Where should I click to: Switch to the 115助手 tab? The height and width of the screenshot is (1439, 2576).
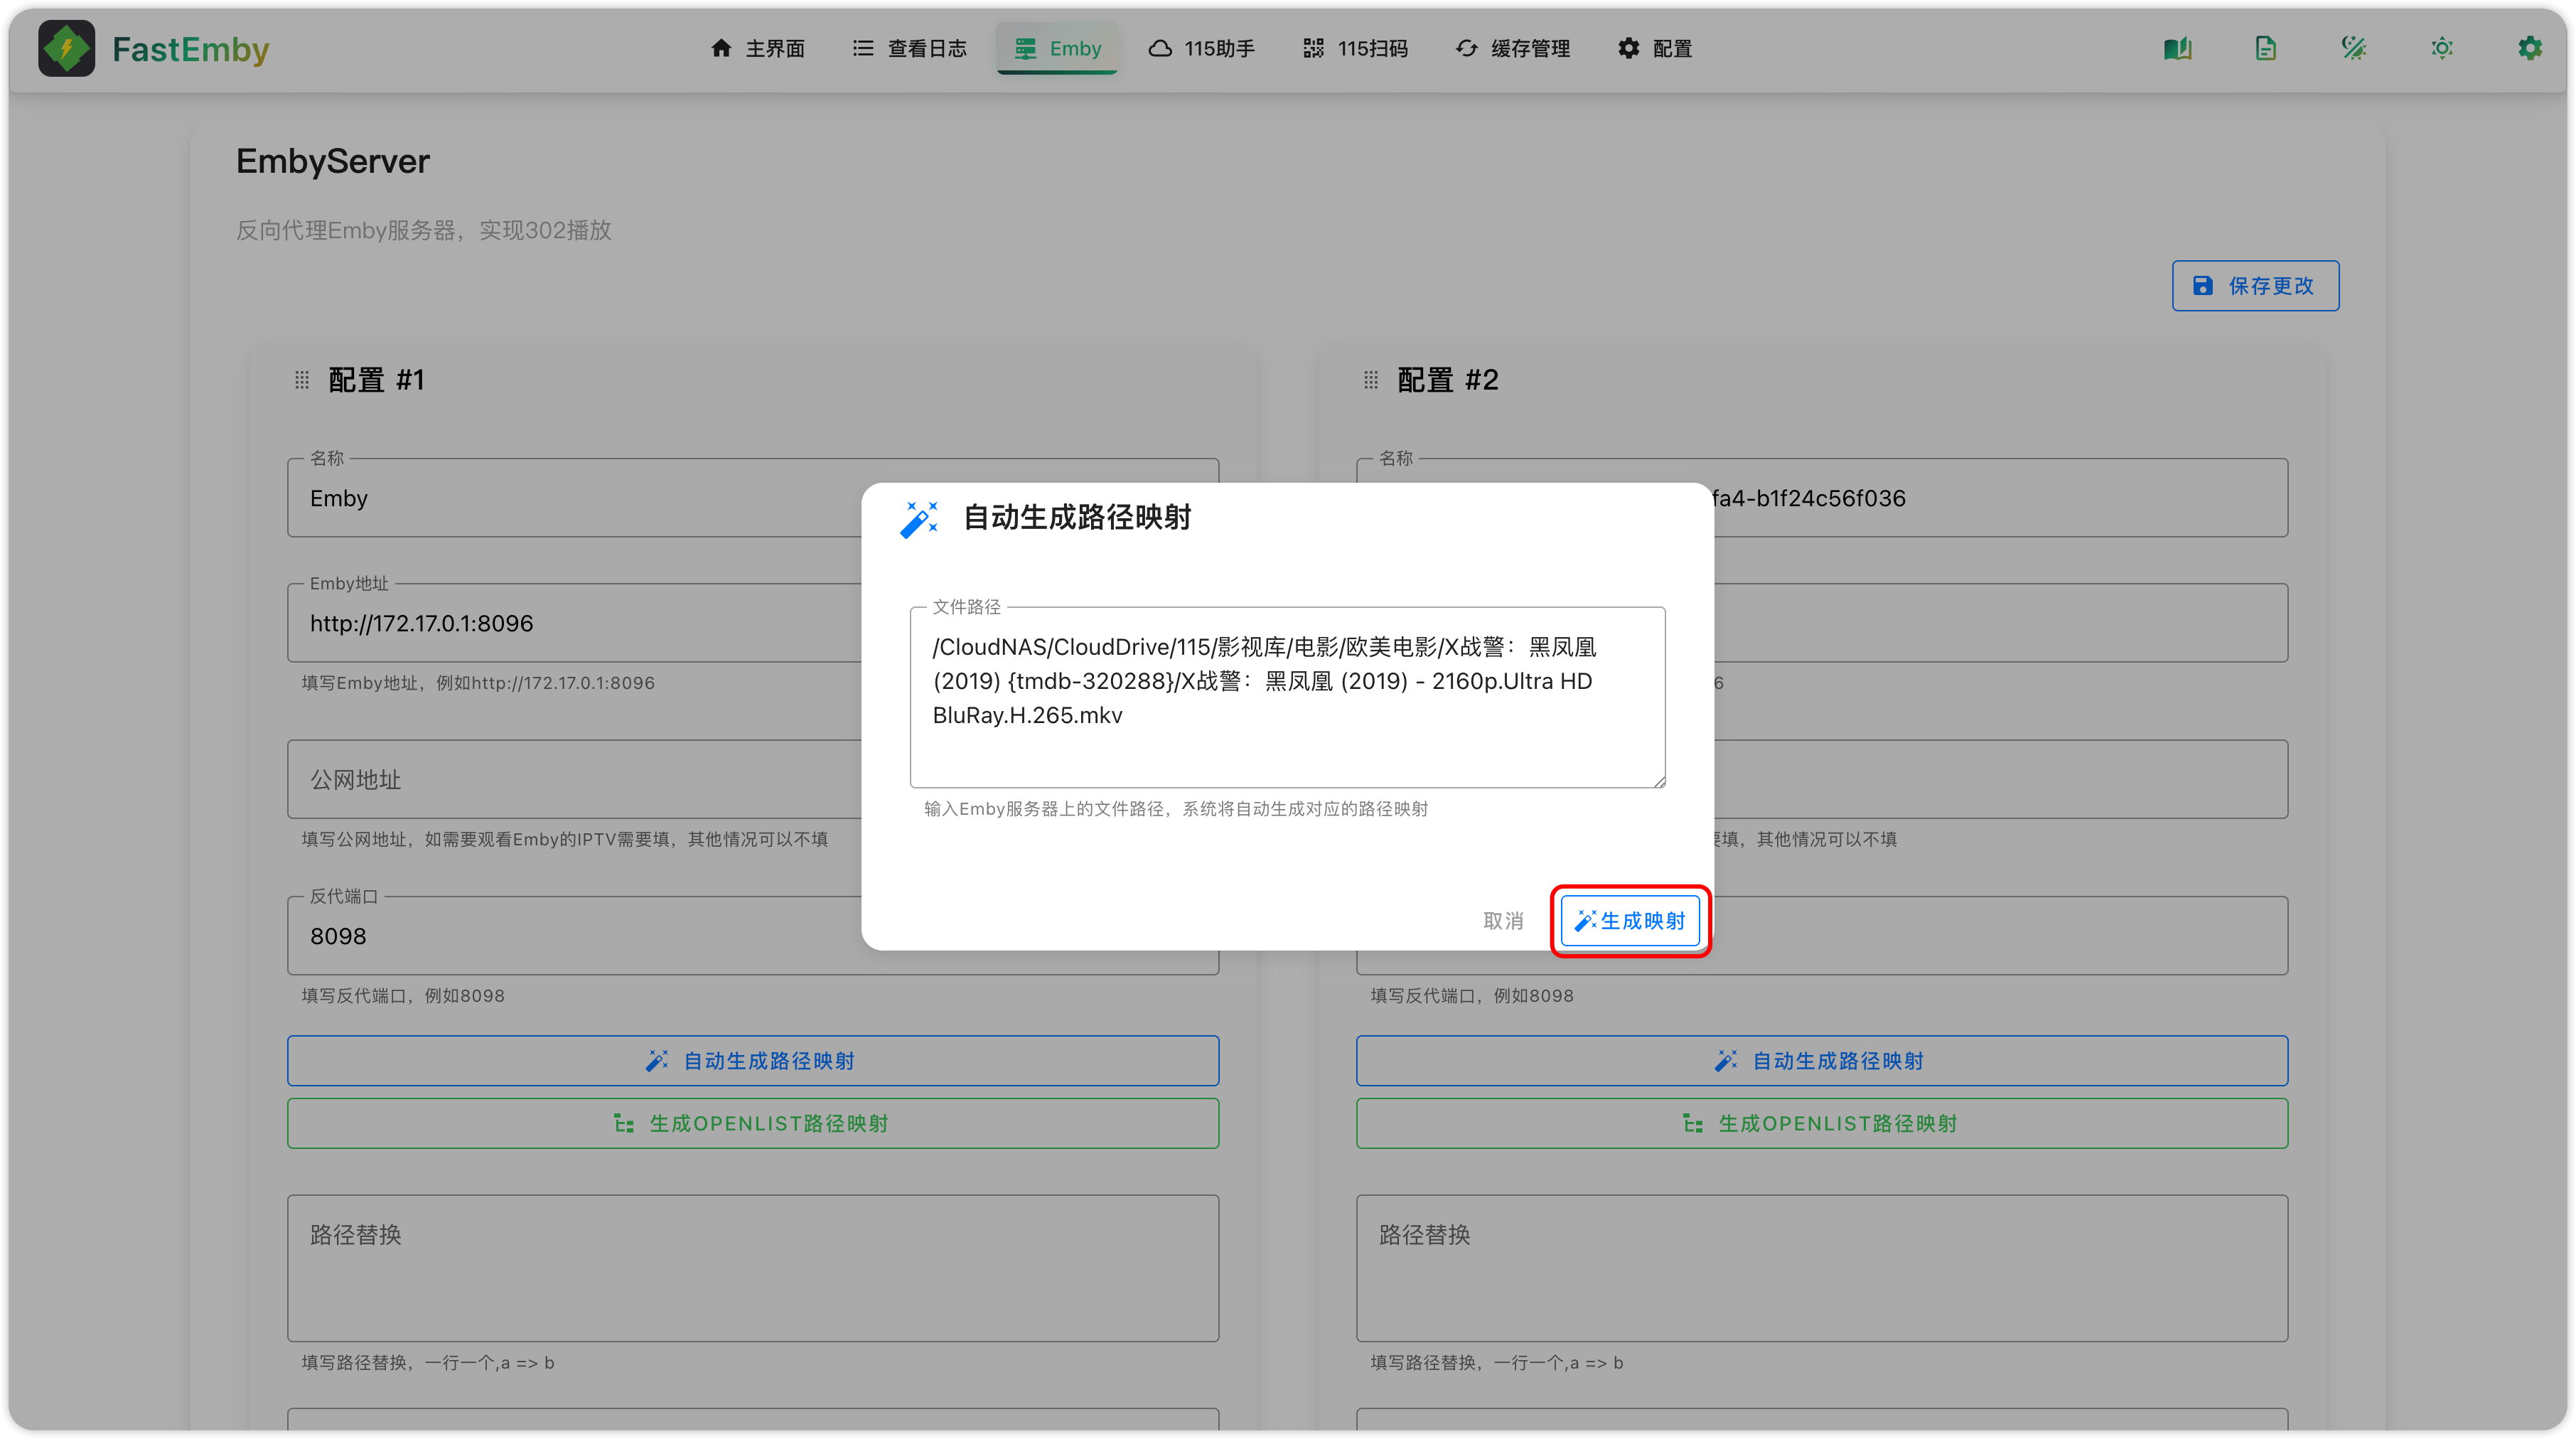tap(1201, 48)
